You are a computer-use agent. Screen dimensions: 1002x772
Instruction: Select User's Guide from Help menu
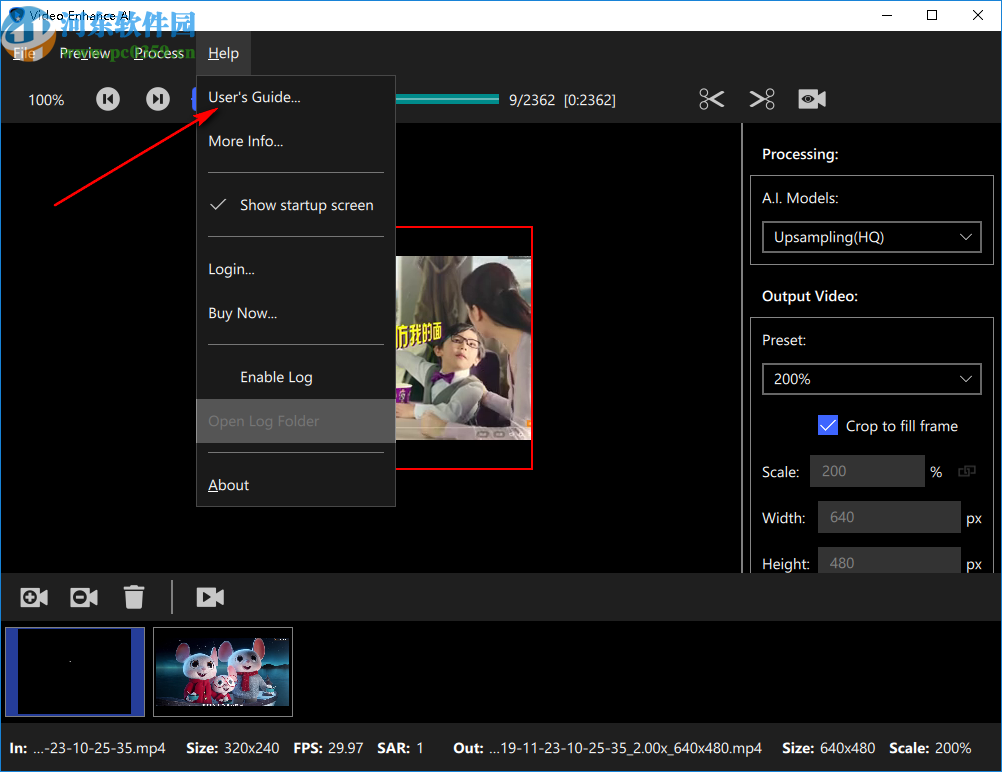point(253,97)
